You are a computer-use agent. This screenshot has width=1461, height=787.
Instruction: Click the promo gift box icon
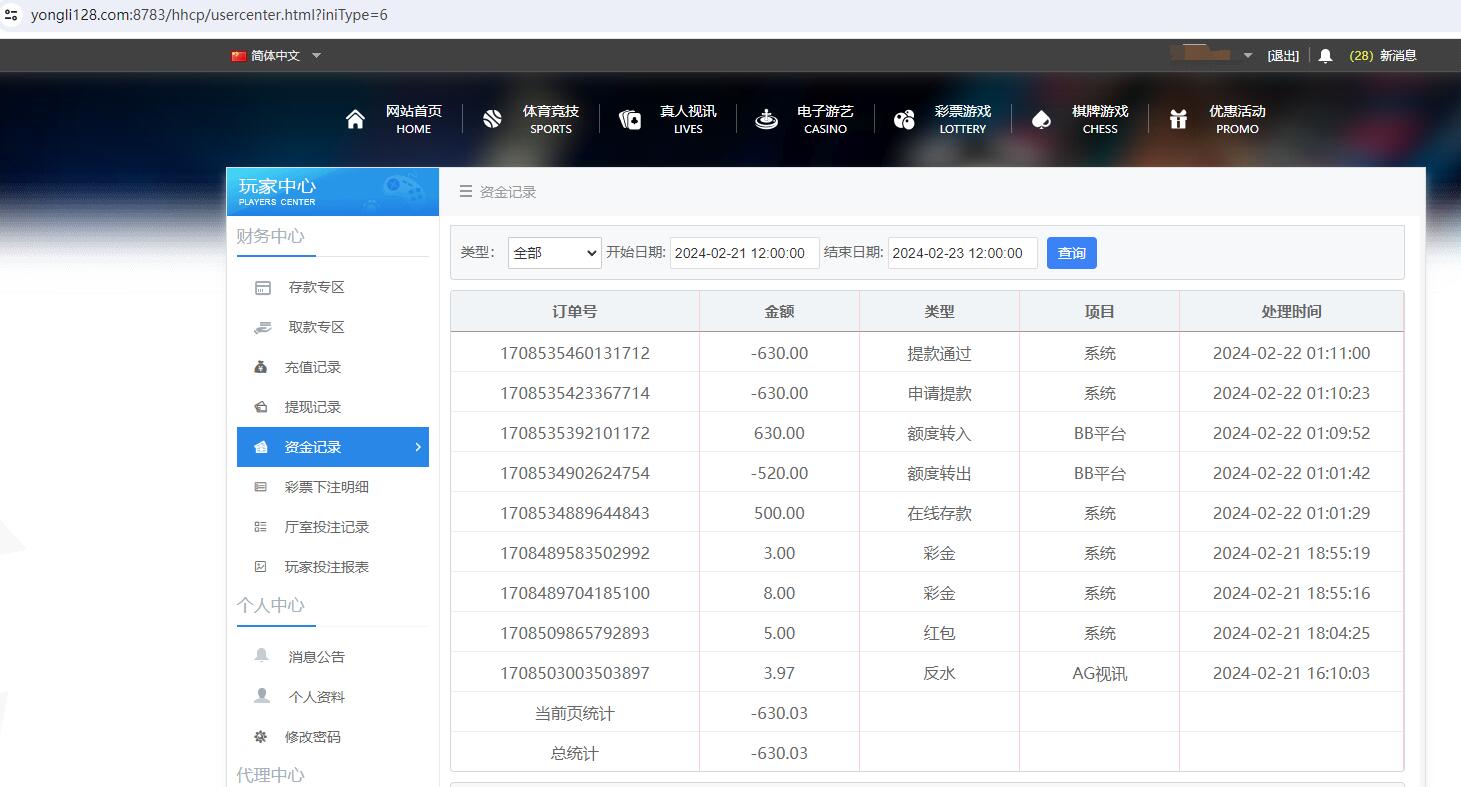point(1178,120)
